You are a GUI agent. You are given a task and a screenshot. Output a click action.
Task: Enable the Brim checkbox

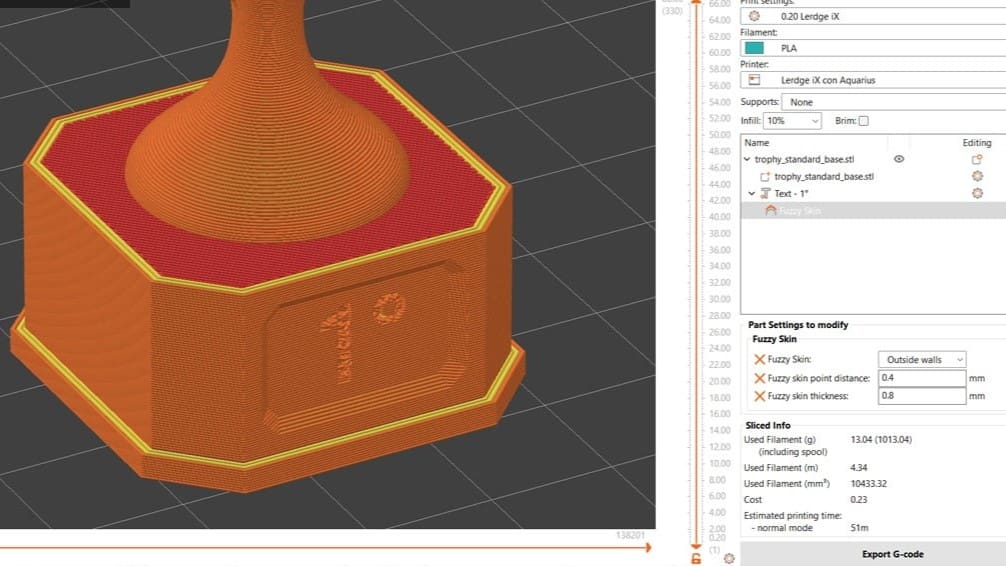click(x=864, y=121)
